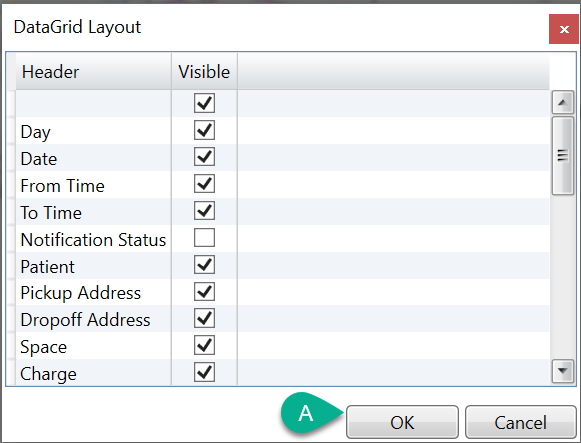Click the scrollbar down arrow
This screenshot has width=581, height=443.
pyautogui.click(x=563, y=371)
